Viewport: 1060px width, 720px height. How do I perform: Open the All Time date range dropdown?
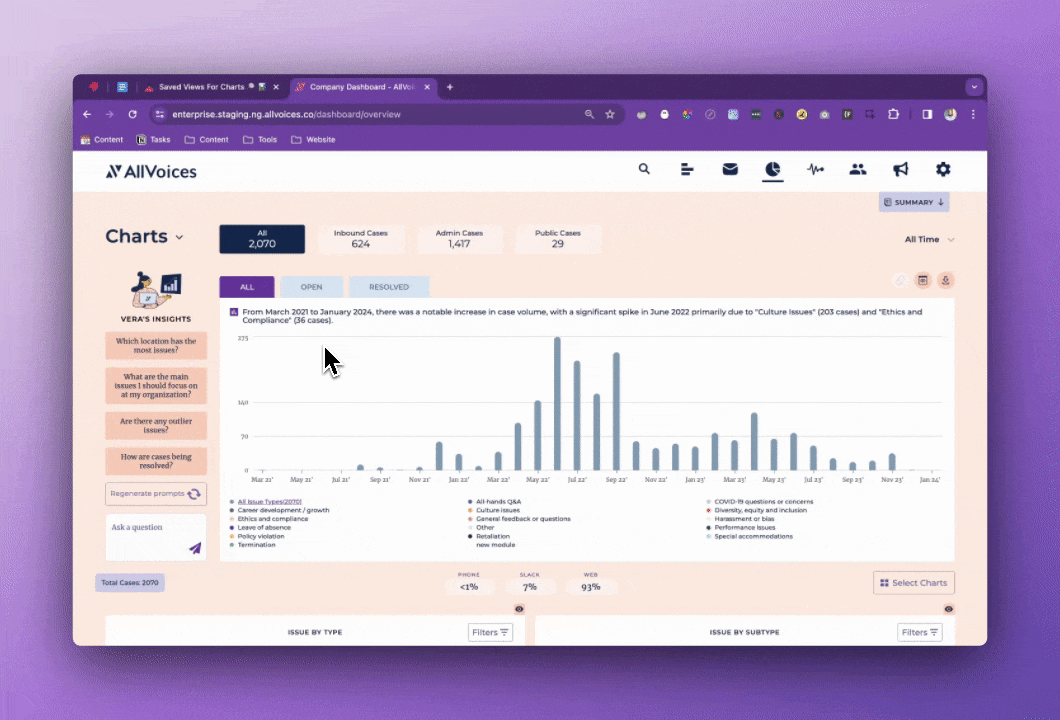tap(930, 239)
